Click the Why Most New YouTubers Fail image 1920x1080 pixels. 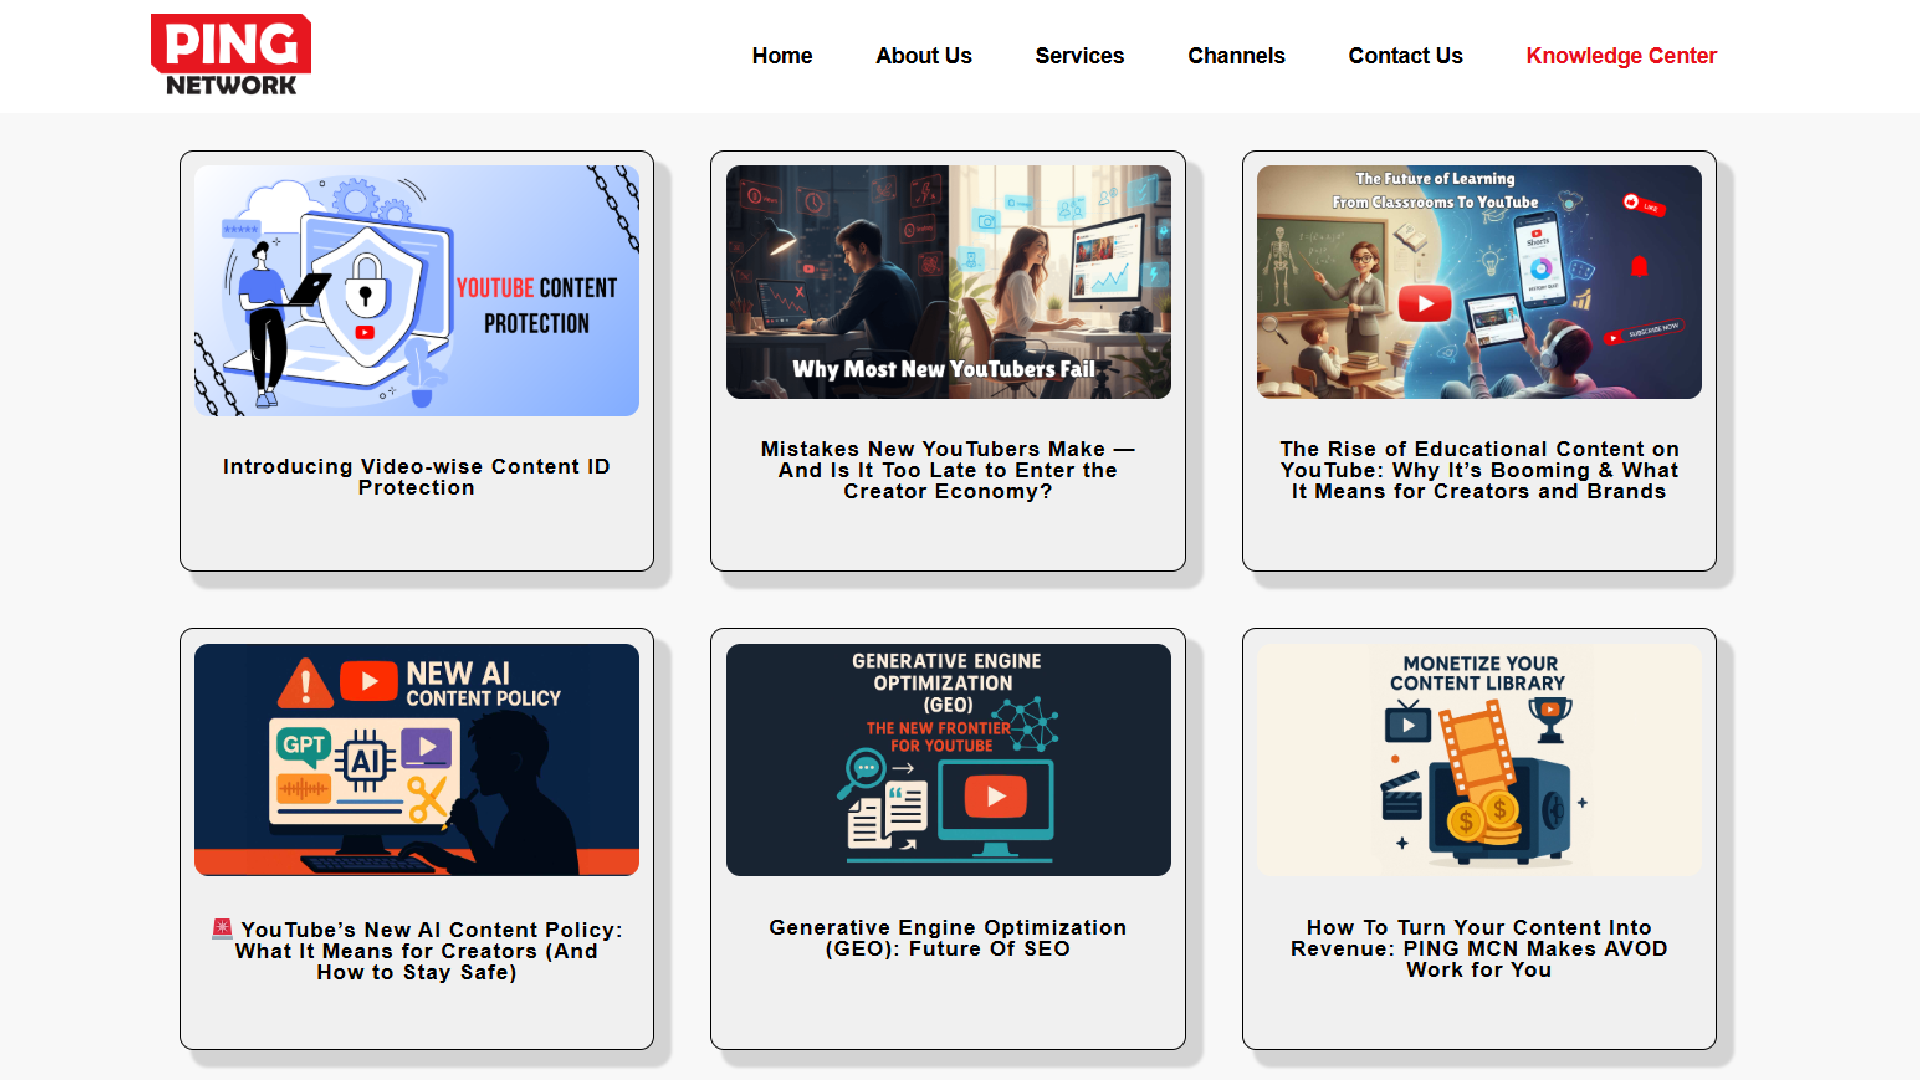point(948,282)
